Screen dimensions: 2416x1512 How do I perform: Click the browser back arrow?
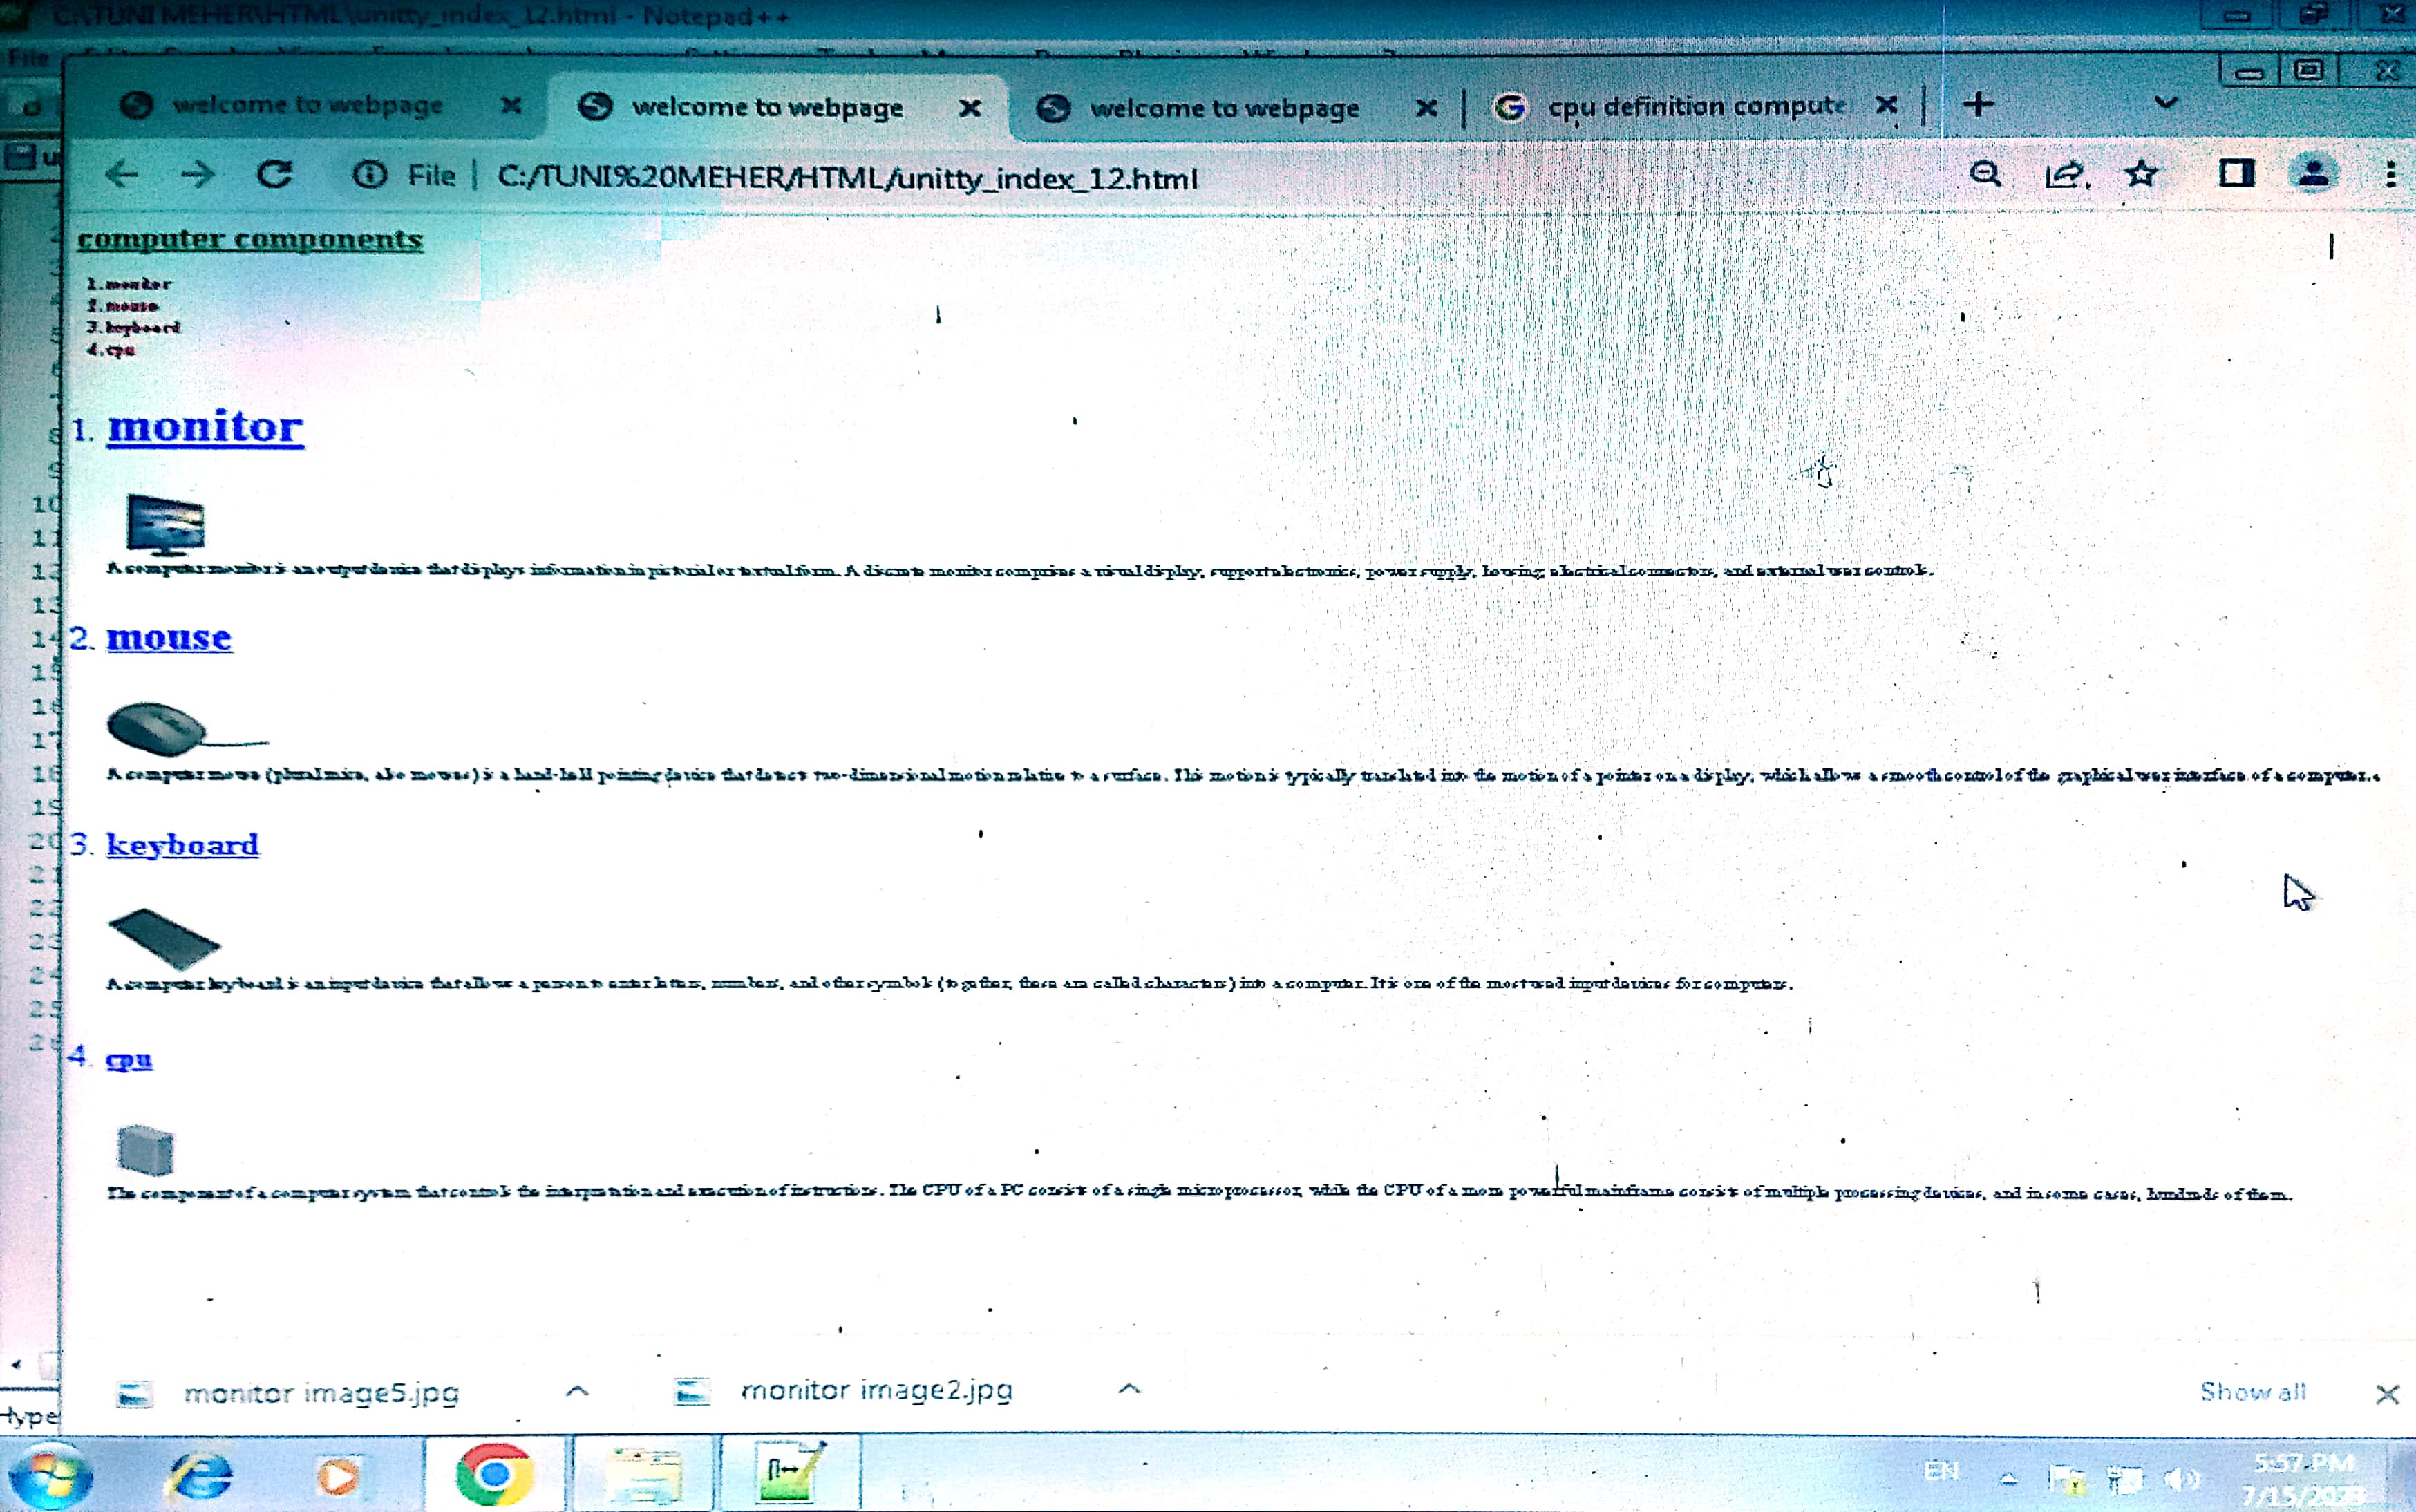pyautogui.click(x=122, y=175)
